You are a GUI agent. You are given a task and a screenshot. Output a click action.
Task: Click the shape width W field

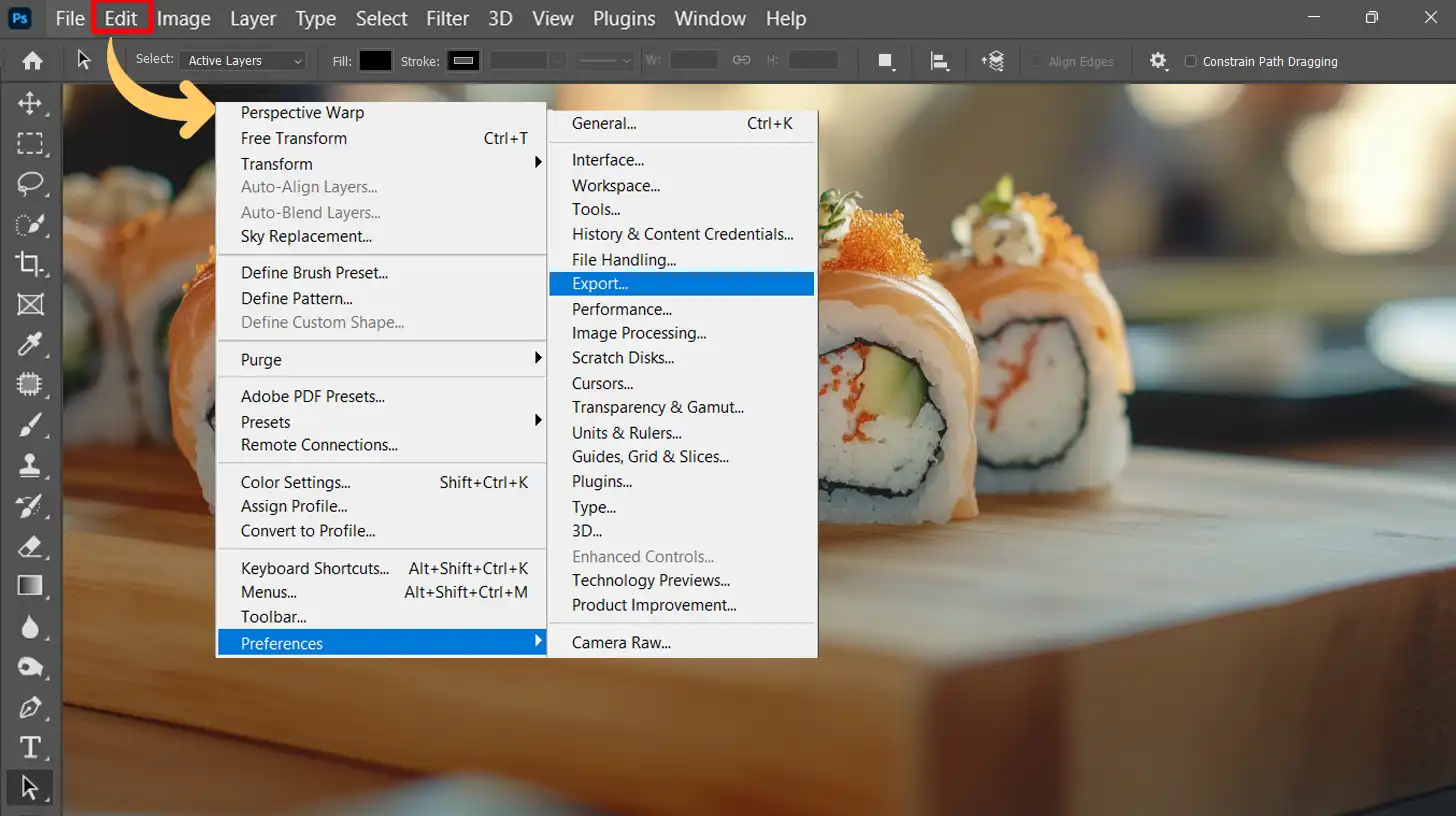694,61
